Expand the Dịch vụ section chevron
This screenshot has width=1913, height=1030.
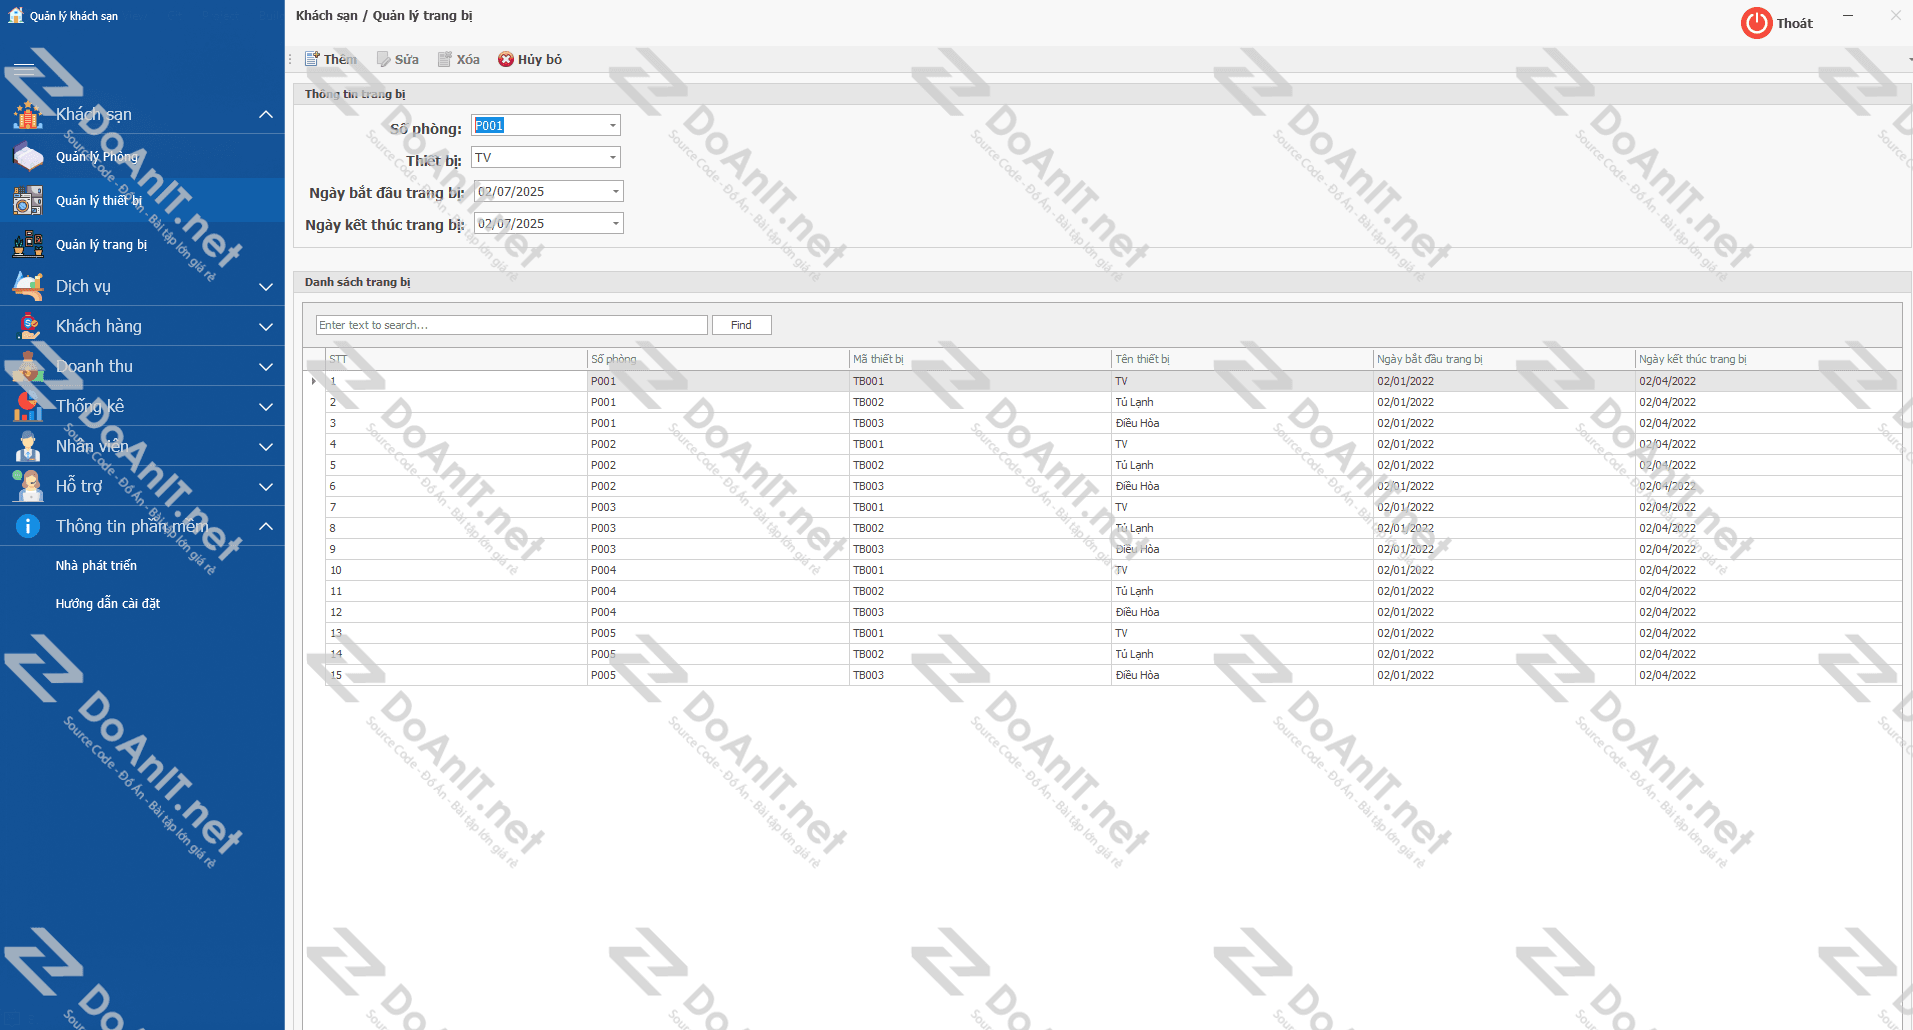[266, 287]
